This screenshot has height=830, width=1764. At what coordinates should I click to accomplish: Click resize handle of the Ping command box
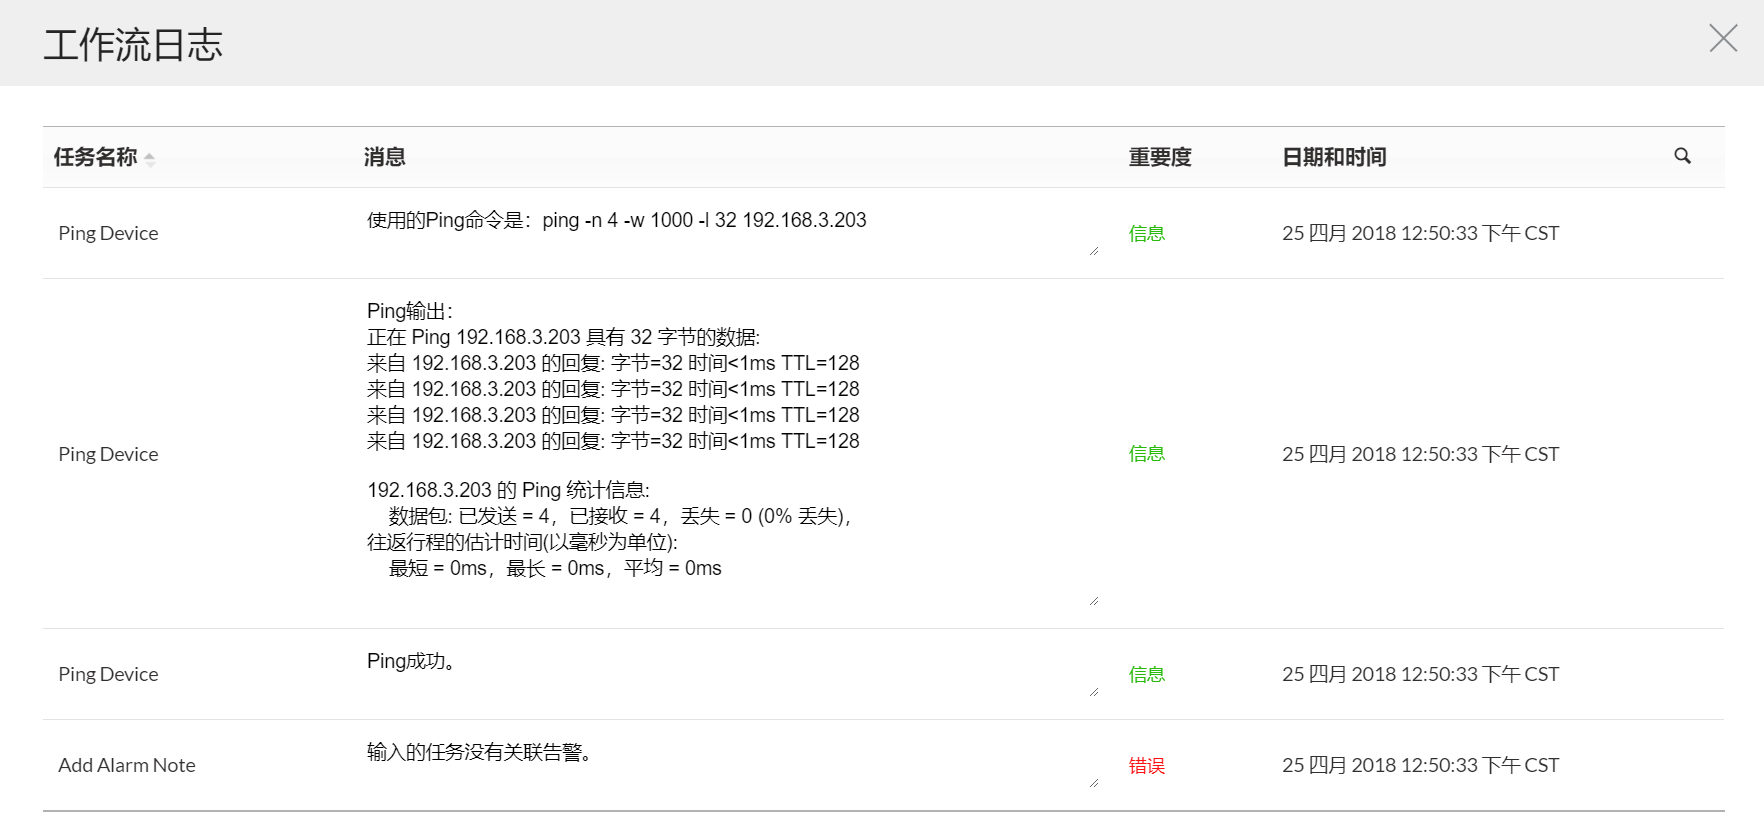click(1094, 251)
